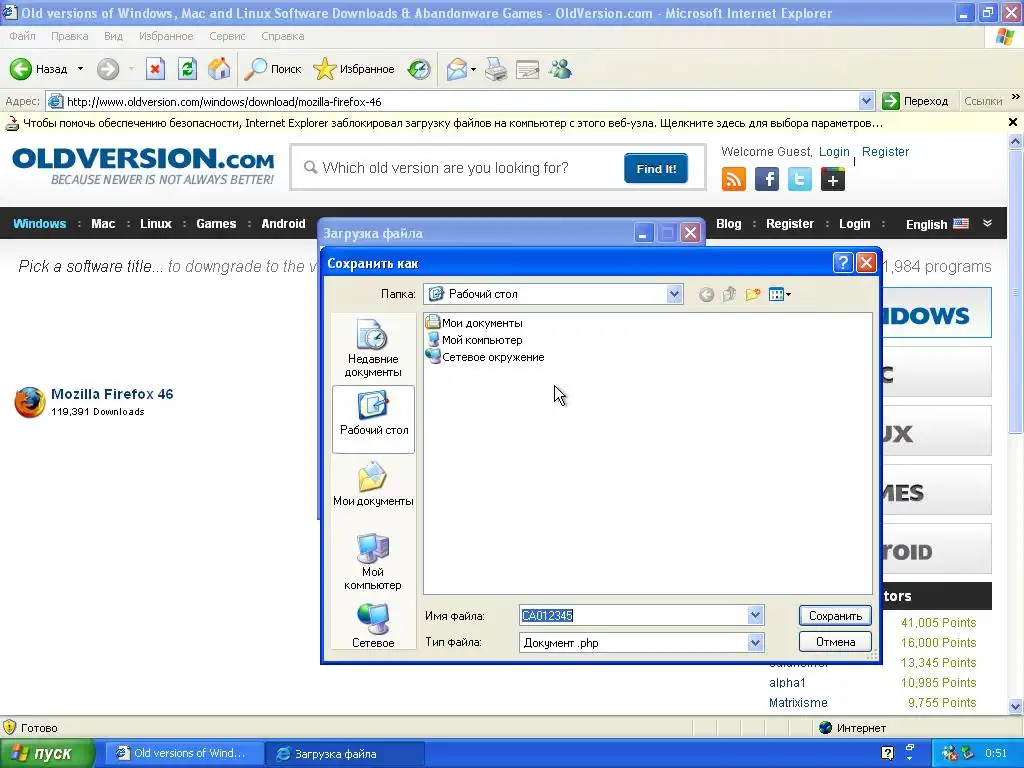The height and width of the screenshot is (768, 1024).
Task: Select My Documents place in sidebar
Action: (373, 484)
